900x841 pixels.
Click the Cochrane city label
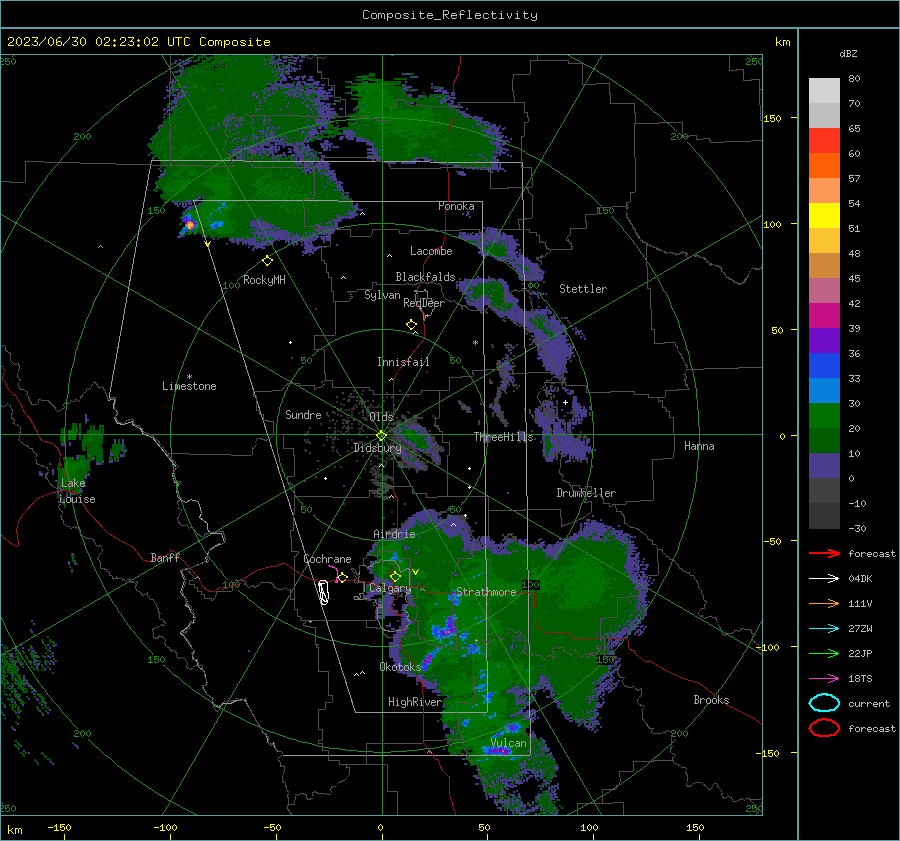(x=327, y=559)
